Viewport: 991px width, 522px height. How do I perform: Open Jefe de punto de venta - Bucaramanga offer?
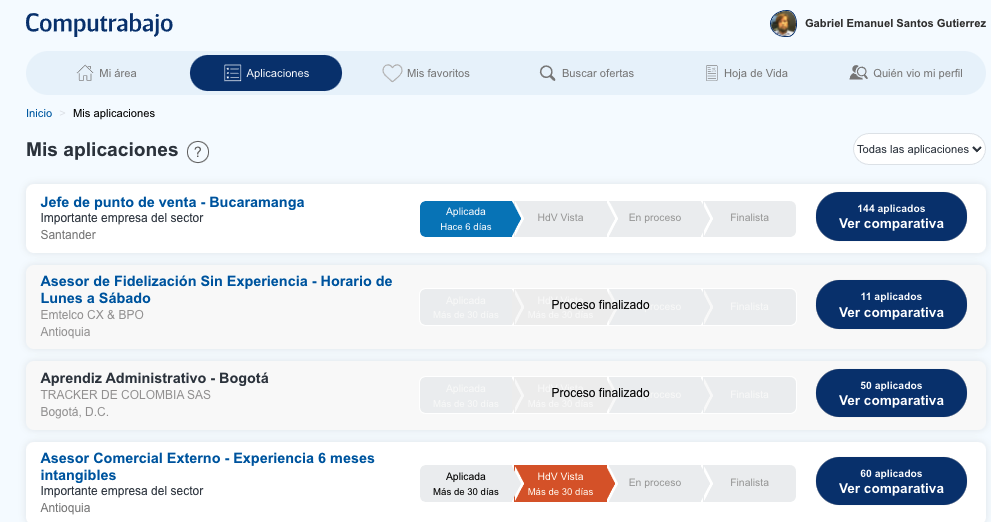pos(172,202)
